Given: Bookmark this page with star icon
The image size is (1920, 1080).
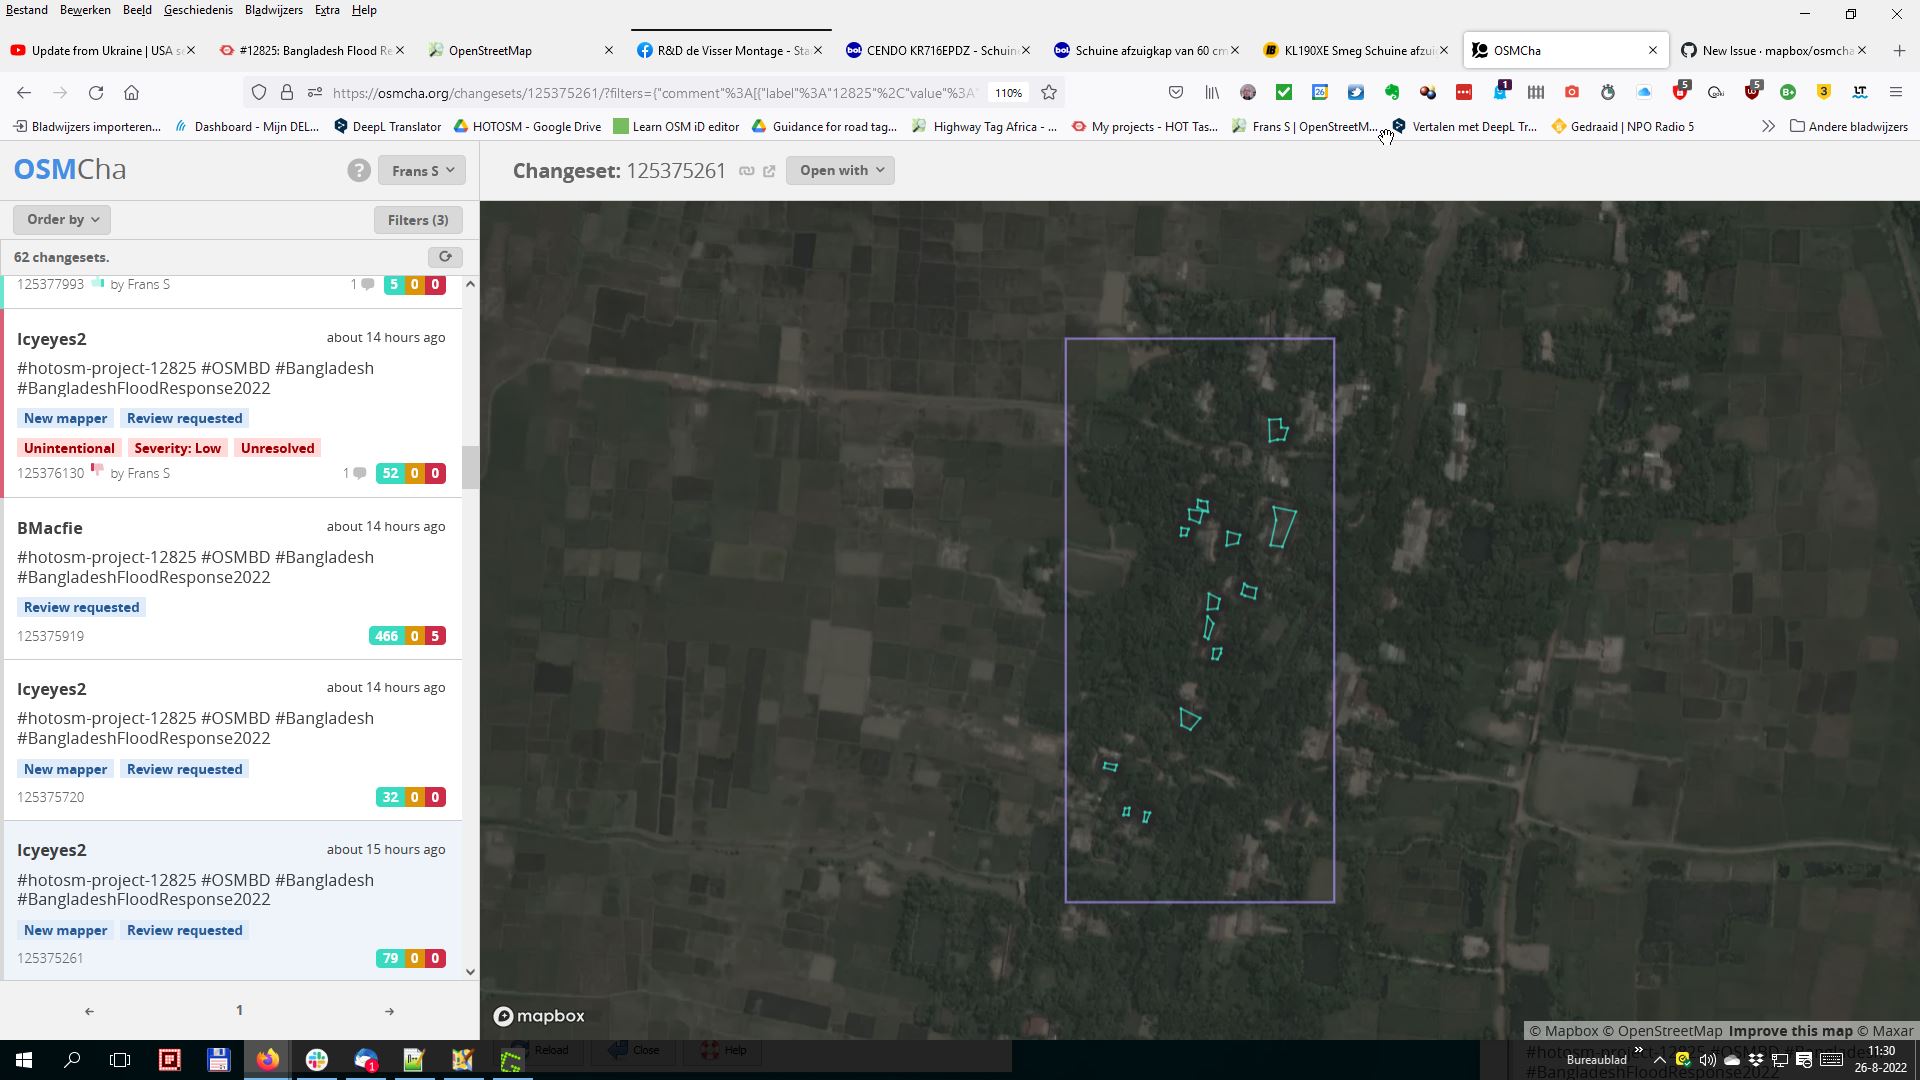Looking at the screenshot, I should coord(1049,93).
